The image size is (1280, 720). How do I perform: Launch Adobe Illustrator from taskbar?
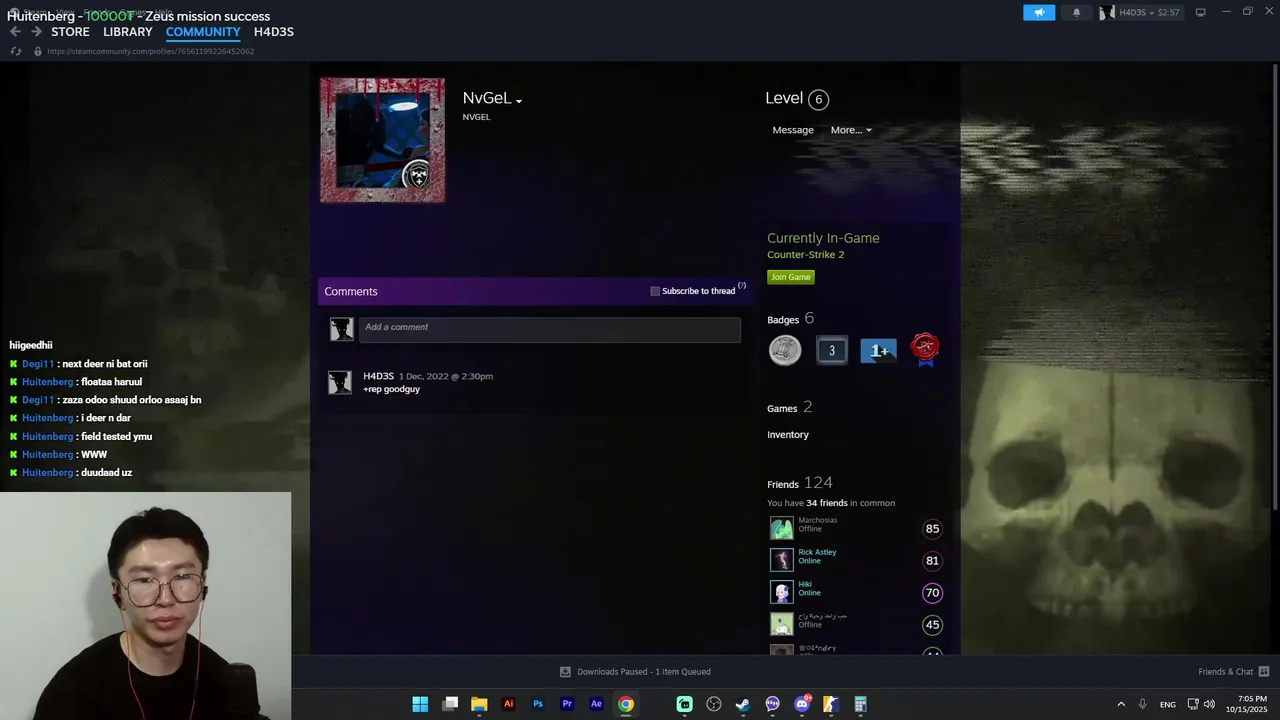508,704
